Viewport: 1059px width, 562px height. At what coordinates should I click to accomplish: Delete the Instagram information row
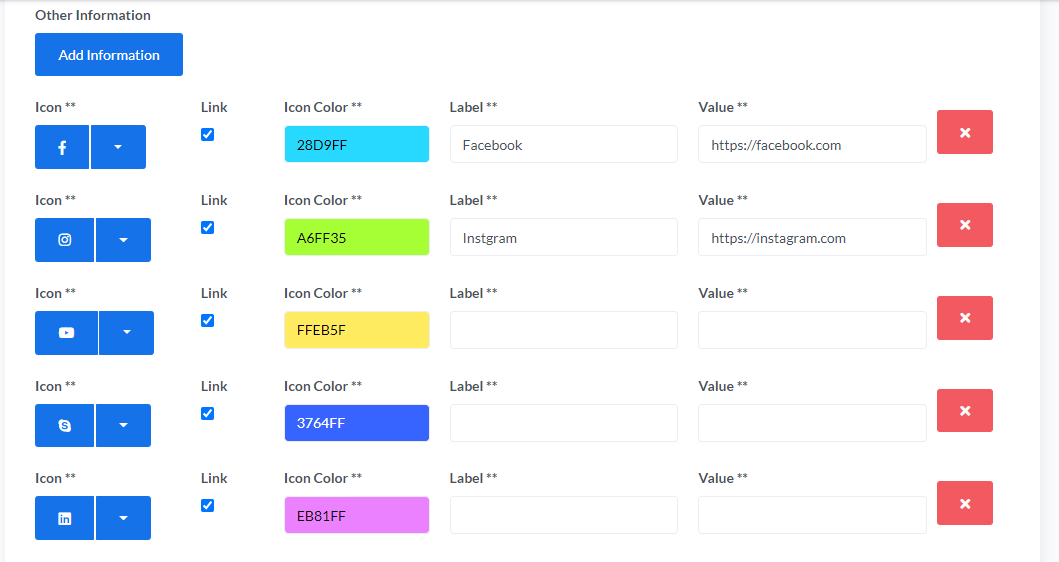(964, 225)
